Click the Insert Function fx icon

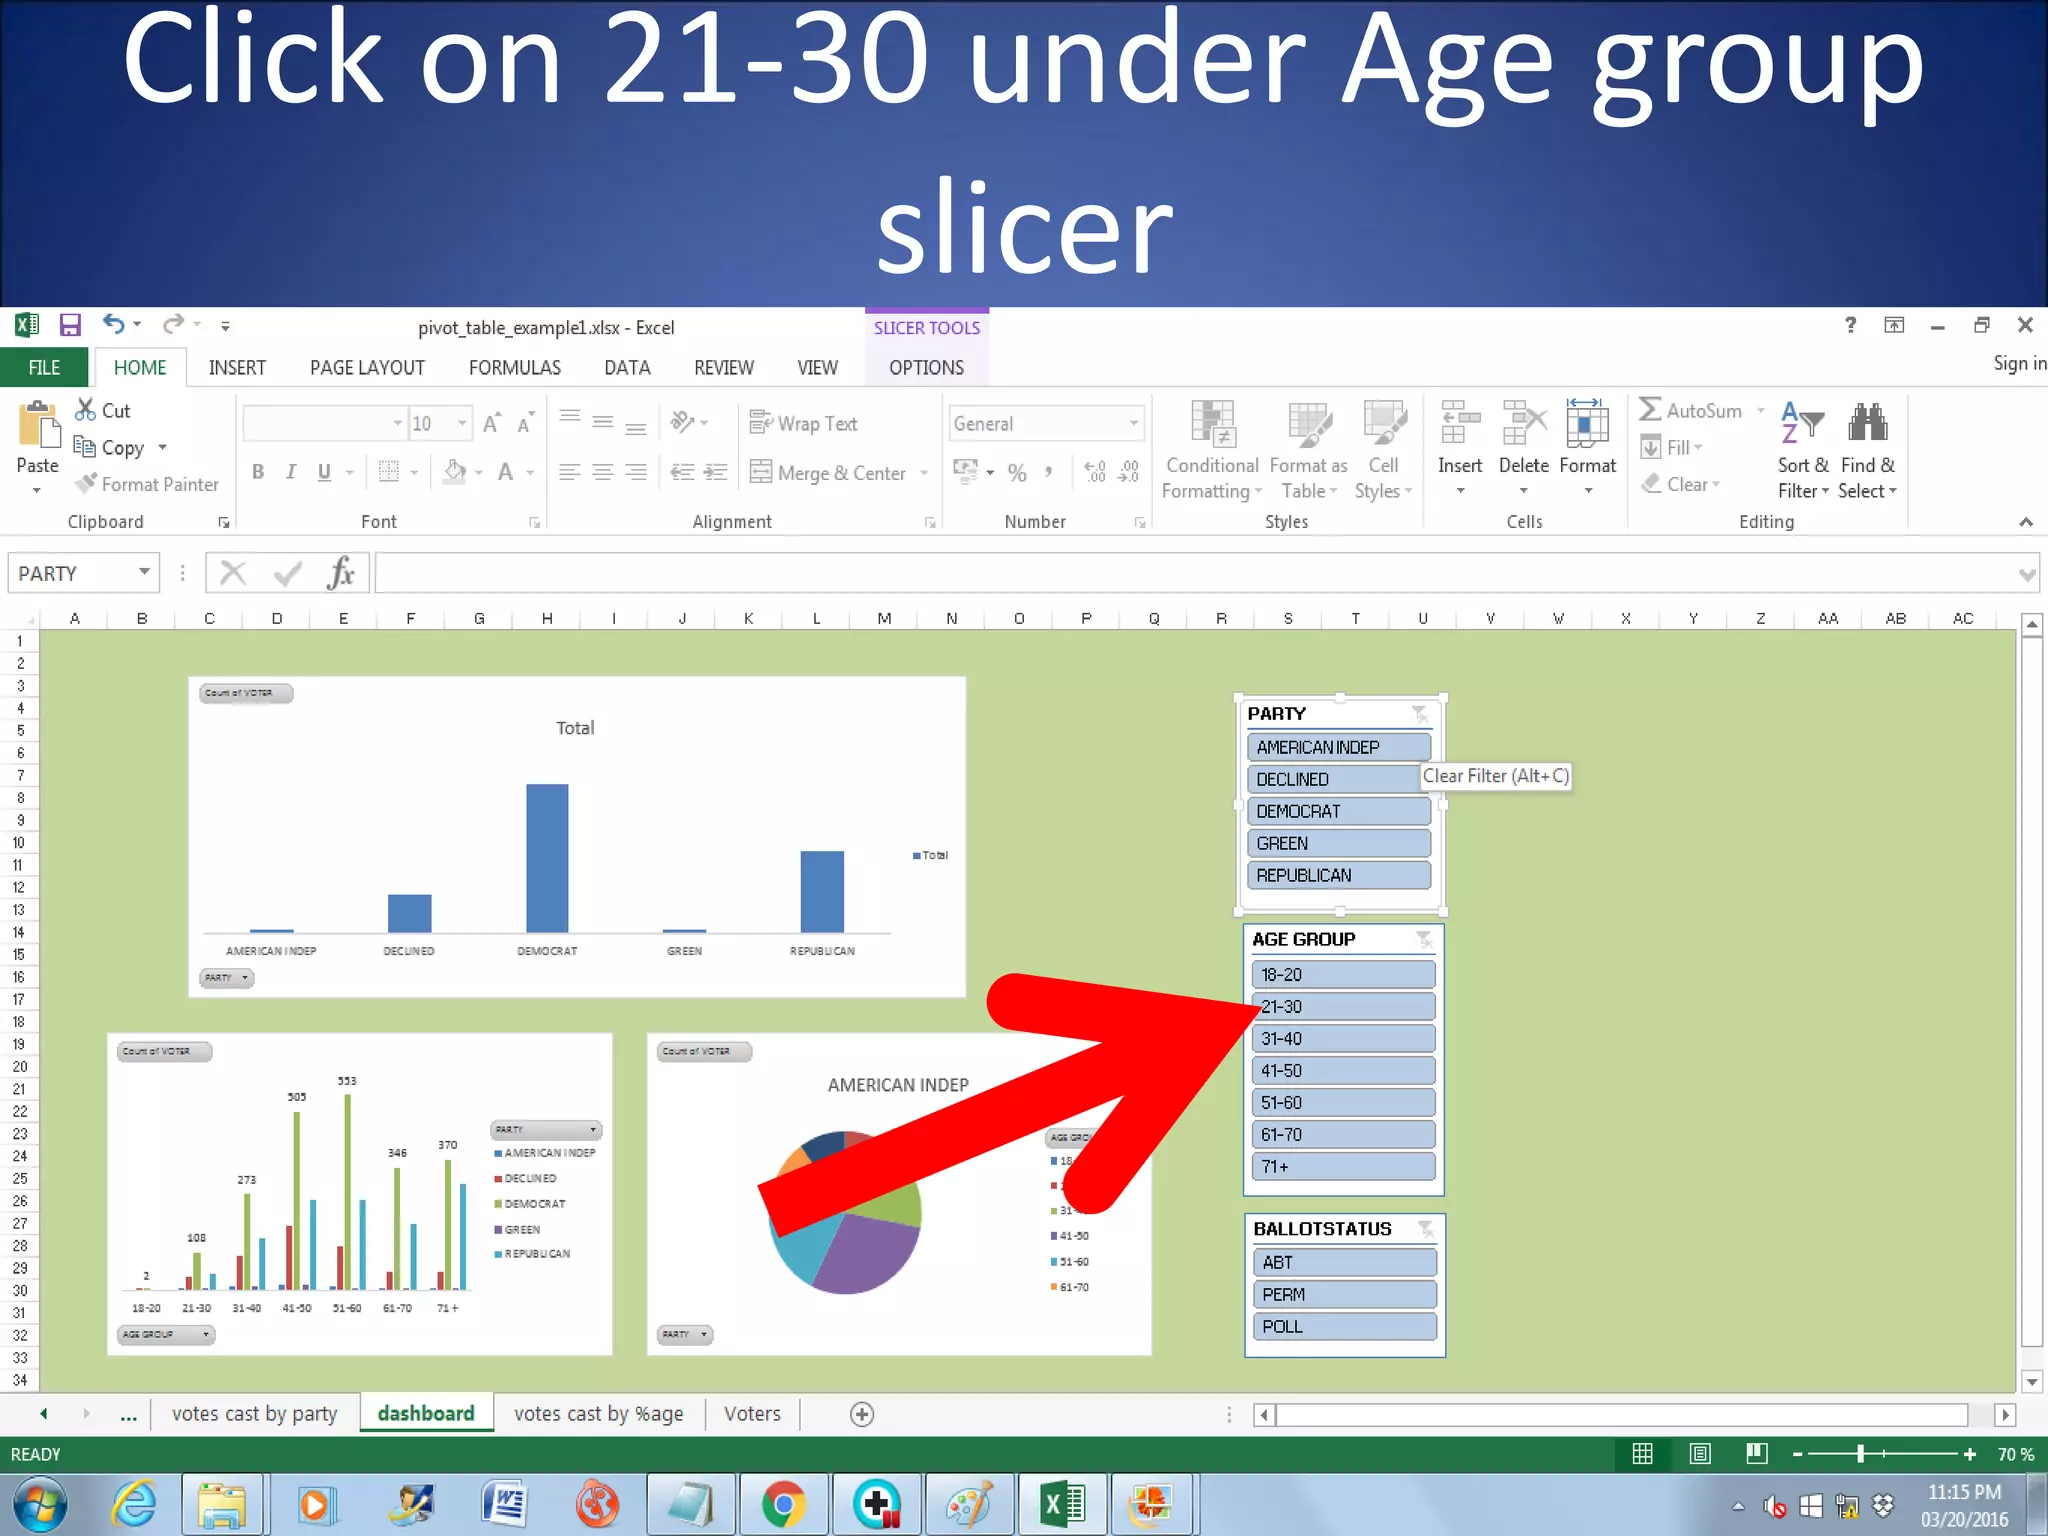pos(341,573)
